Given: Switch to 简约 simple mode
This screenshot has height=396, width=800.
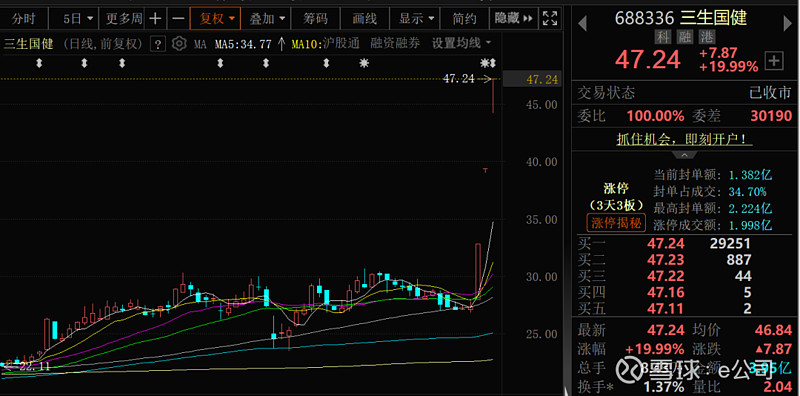Looking at the screenshot, I should coord(464,19).
